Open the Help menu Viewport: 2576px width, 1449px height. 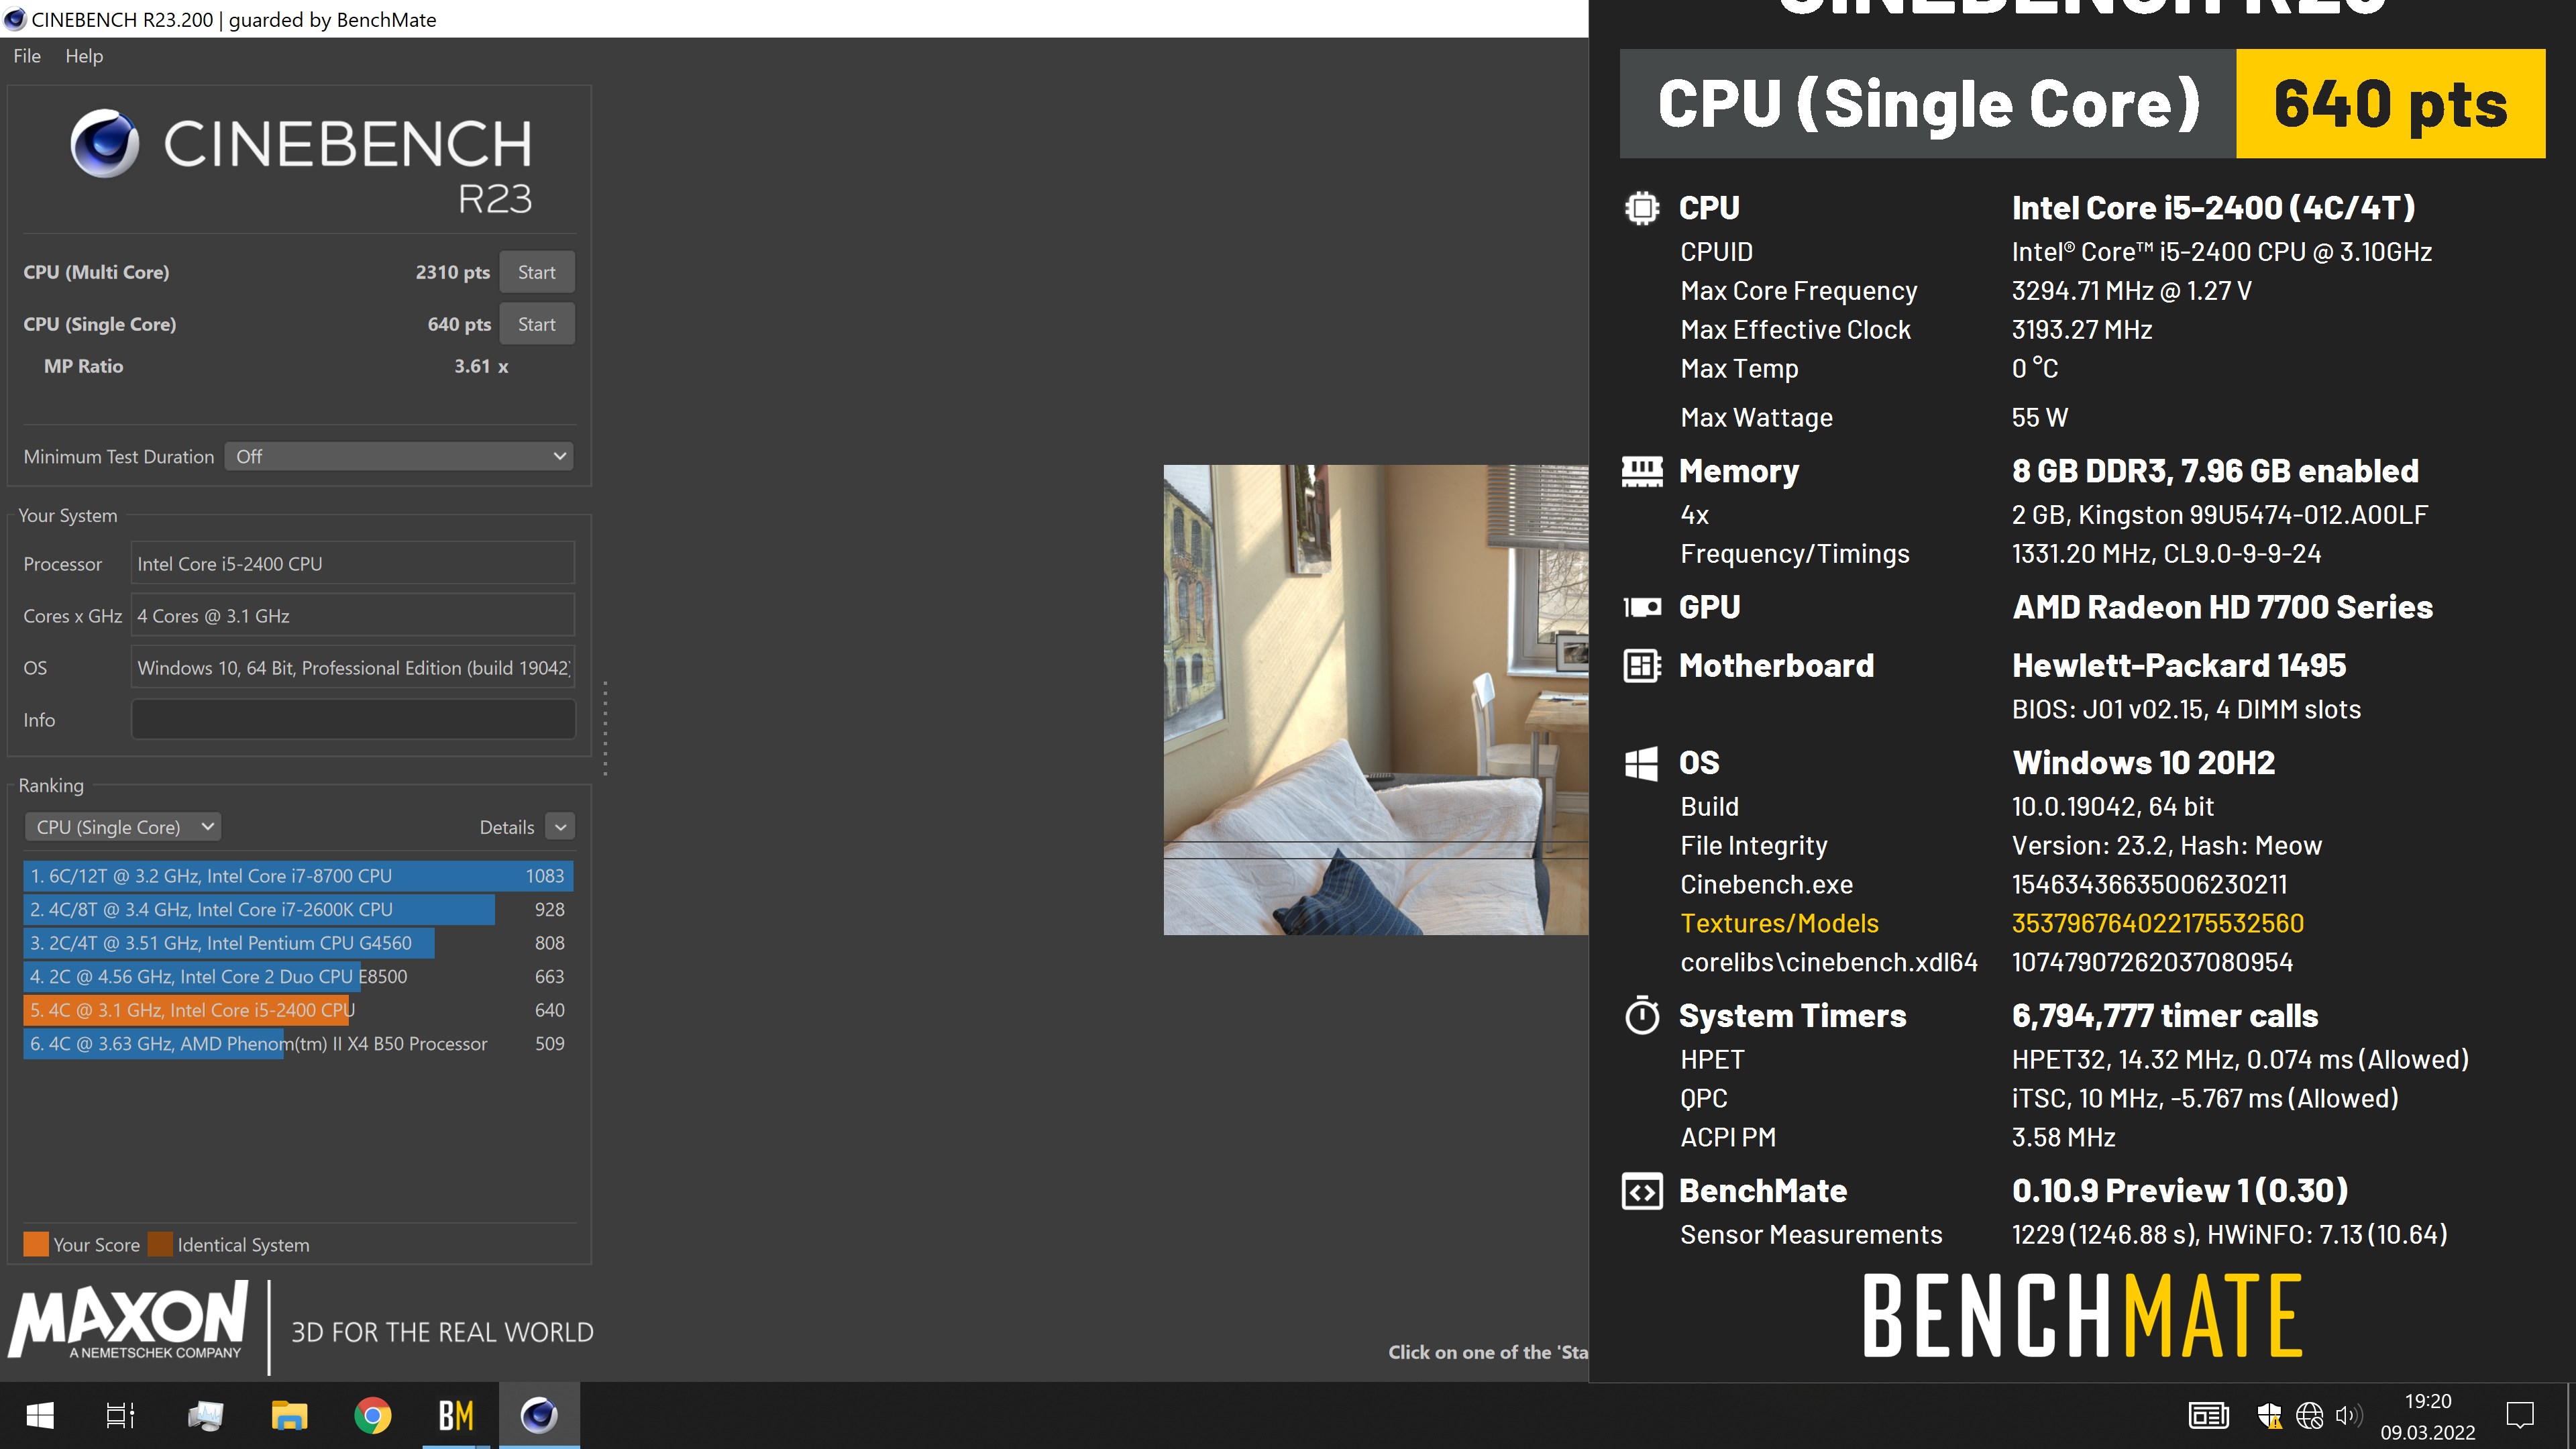[84, 56]
